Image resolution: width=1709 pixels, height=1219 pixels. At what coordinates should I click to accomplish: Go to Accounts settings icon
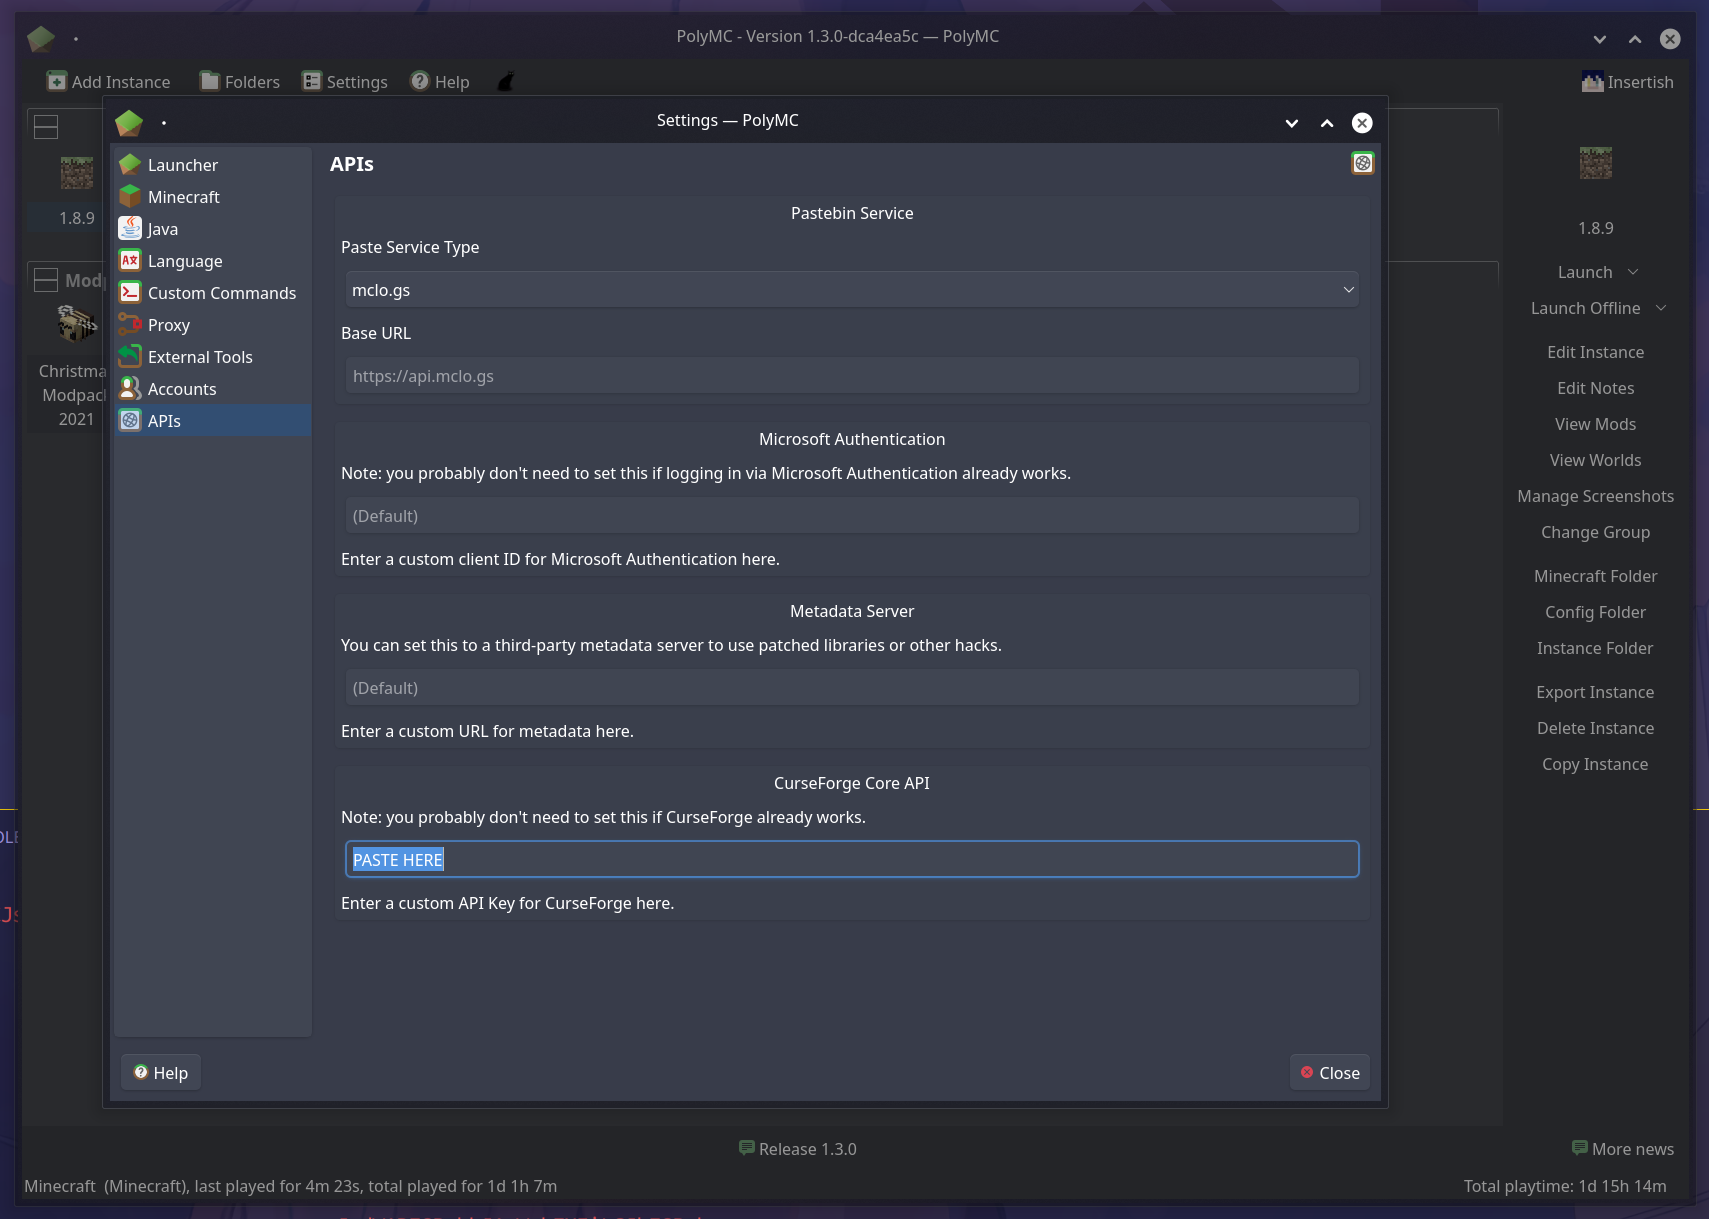130,389
